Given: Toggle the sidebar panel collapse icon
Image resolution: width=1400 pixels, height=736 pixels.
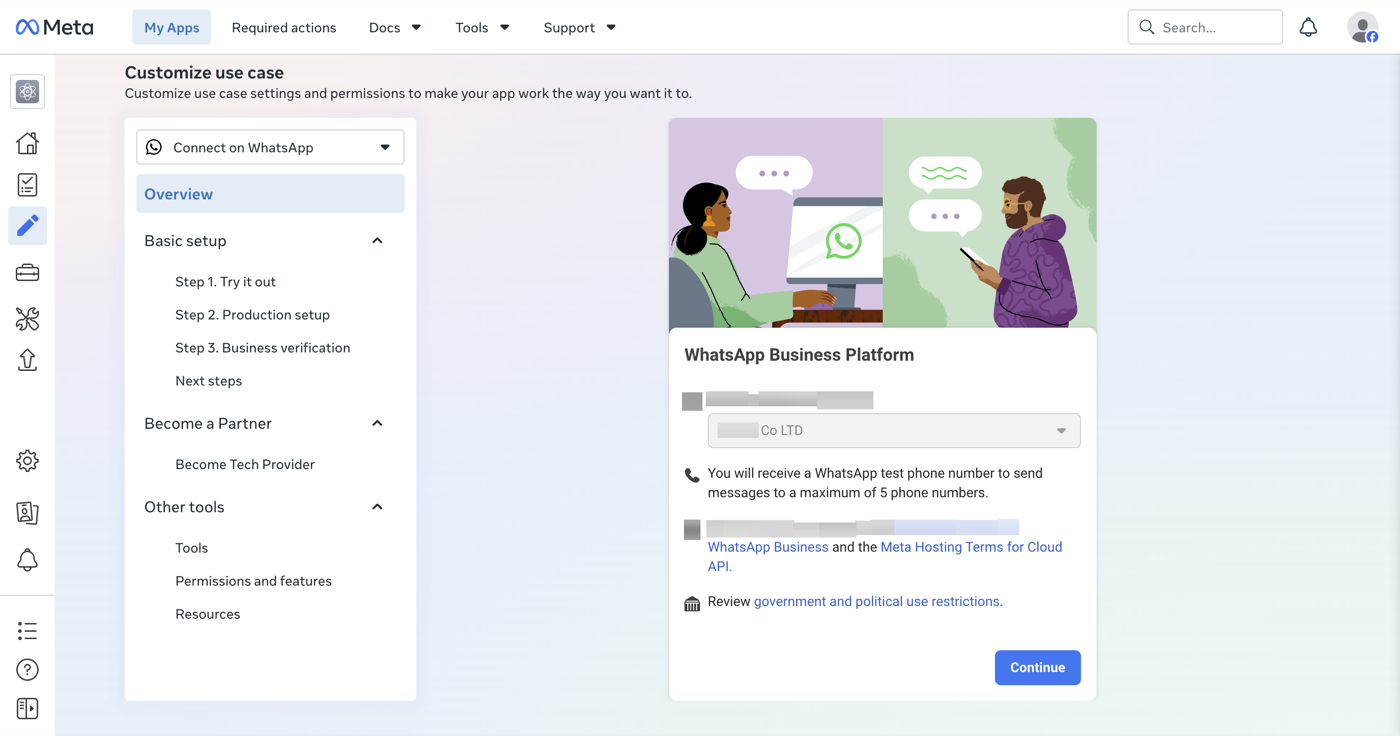Looking at the screenshot, I should click(27, 709).
